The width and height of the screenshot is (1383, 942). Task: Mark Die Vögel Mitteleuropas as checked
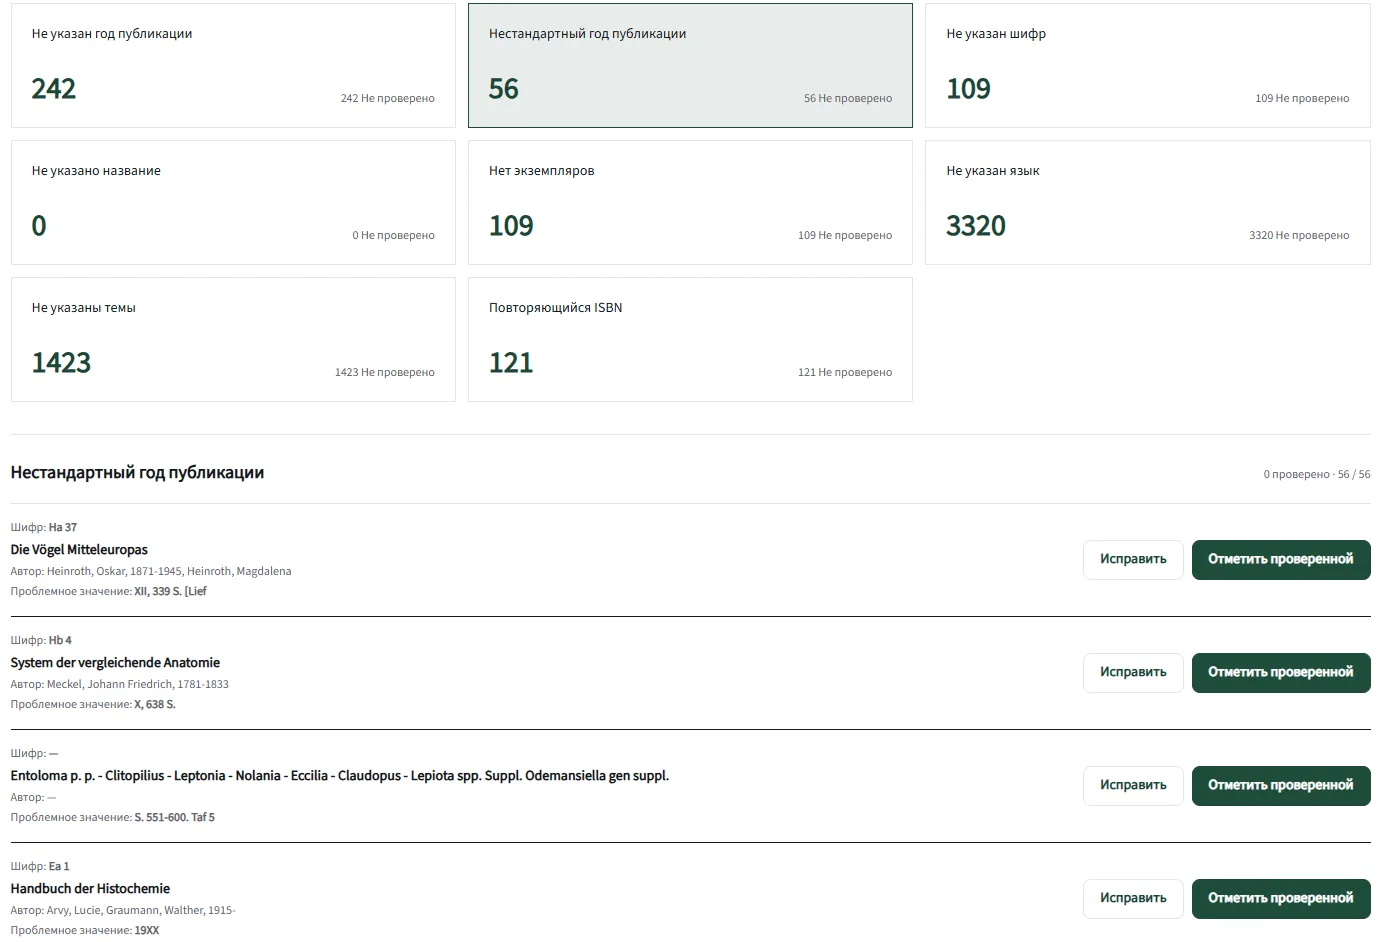pyautogui.click(x=1281, y=559)
